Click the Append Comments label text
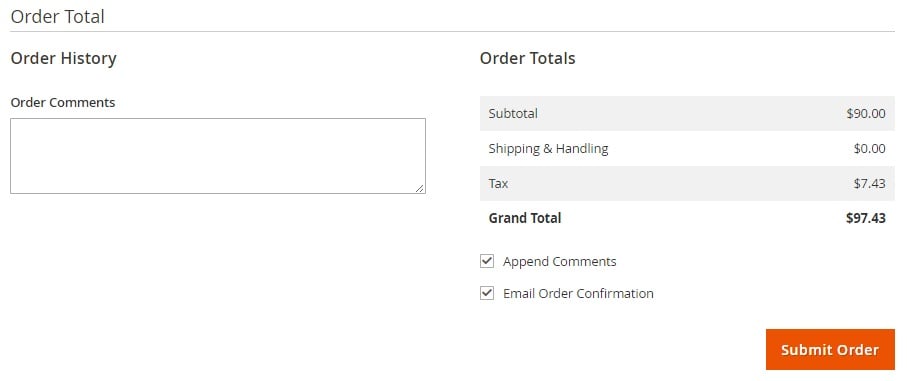907x381 pixels. click(x=559, y=261)
